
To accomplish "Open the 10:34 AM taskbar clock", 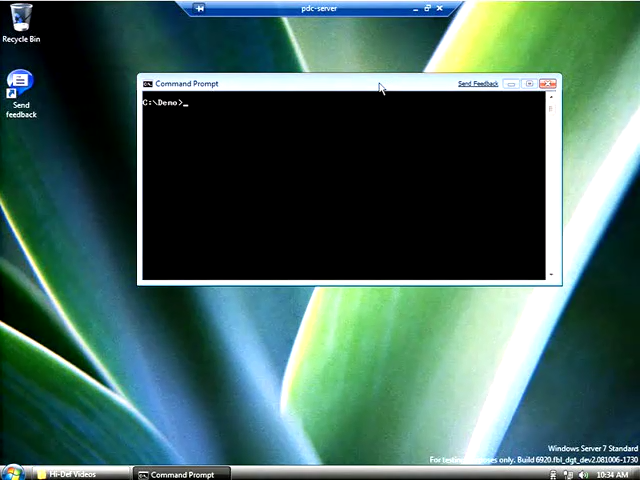I will pyautogui.click(x=612, y=475).
